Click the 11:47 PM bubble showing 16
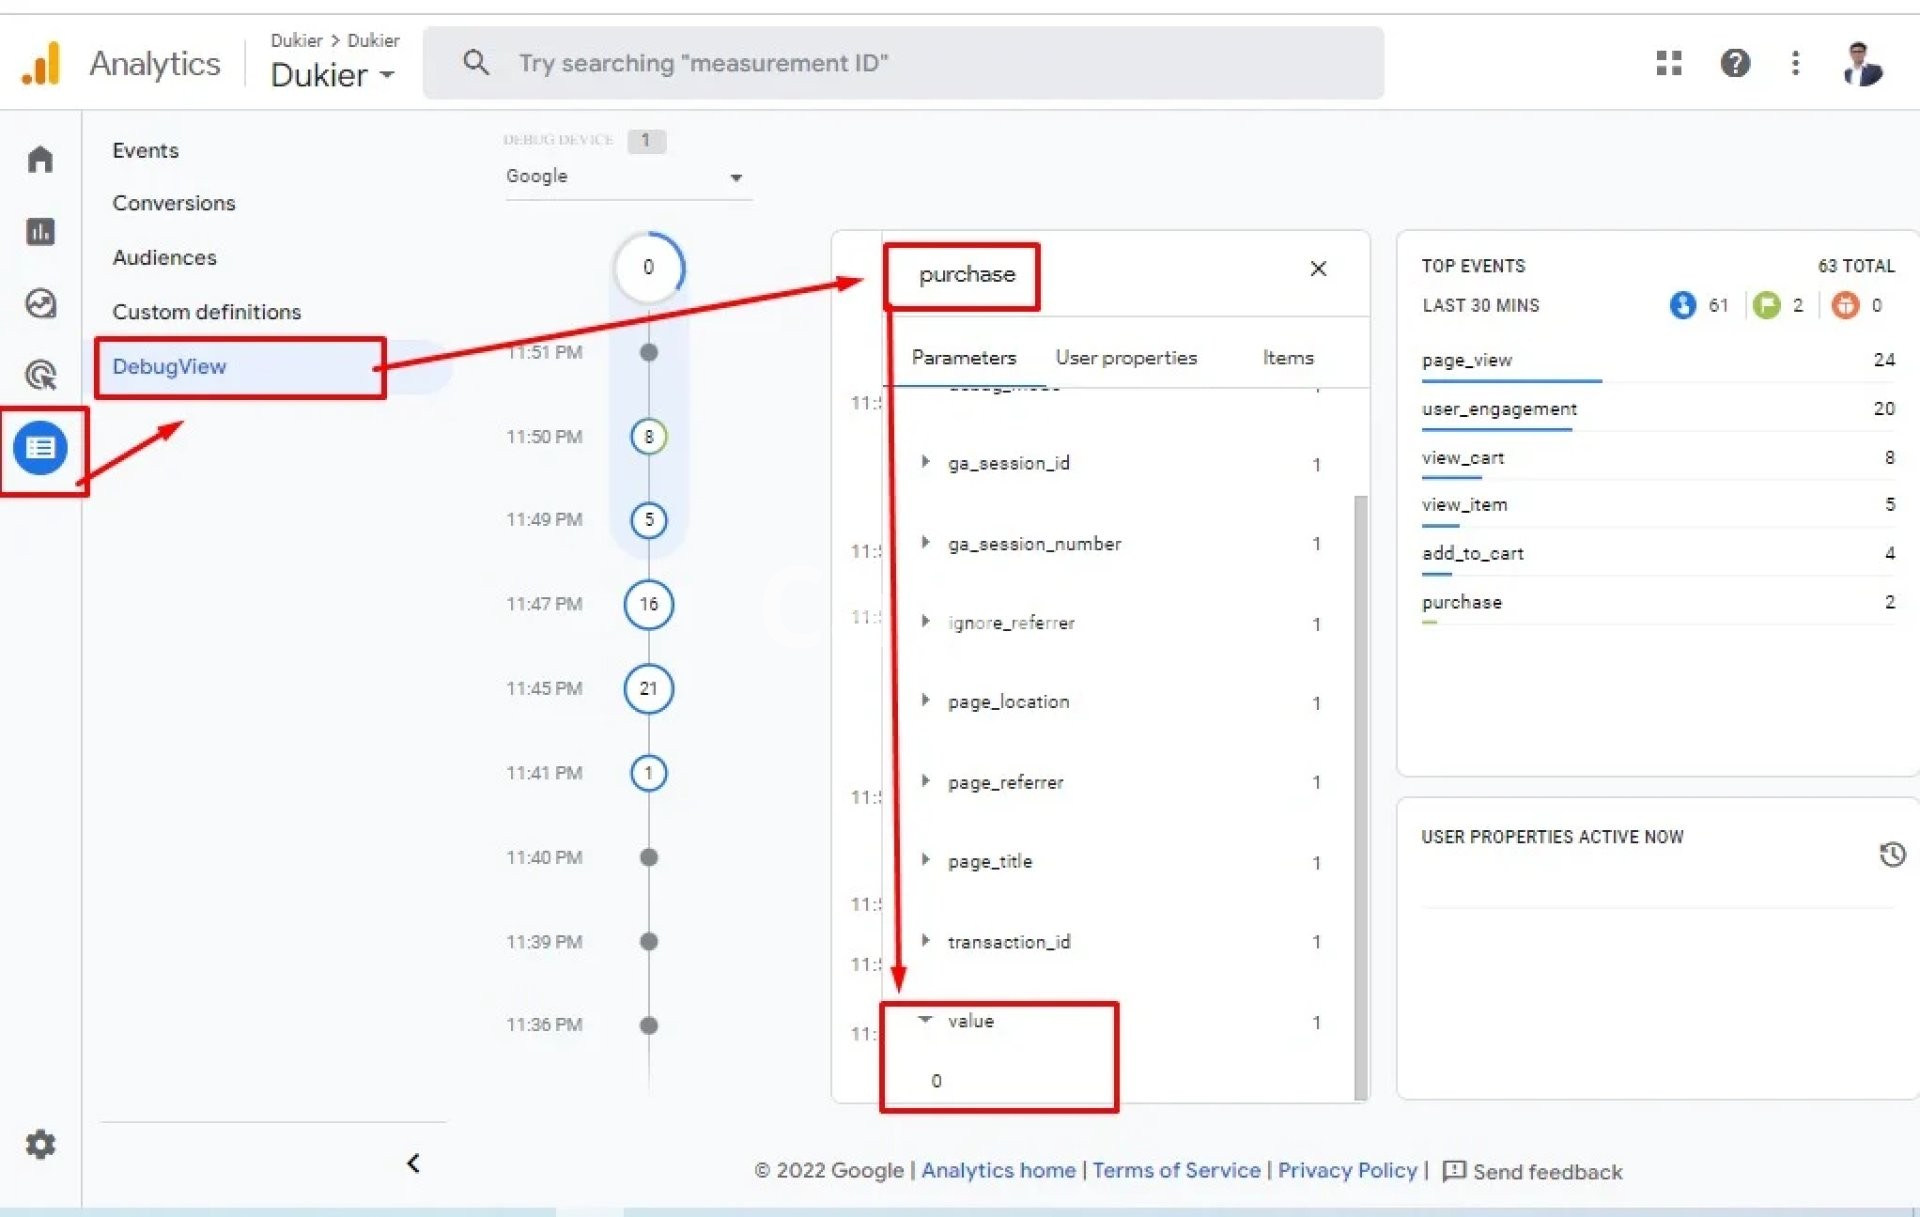Screen dimensions: 1920x1217 [648, 604]
